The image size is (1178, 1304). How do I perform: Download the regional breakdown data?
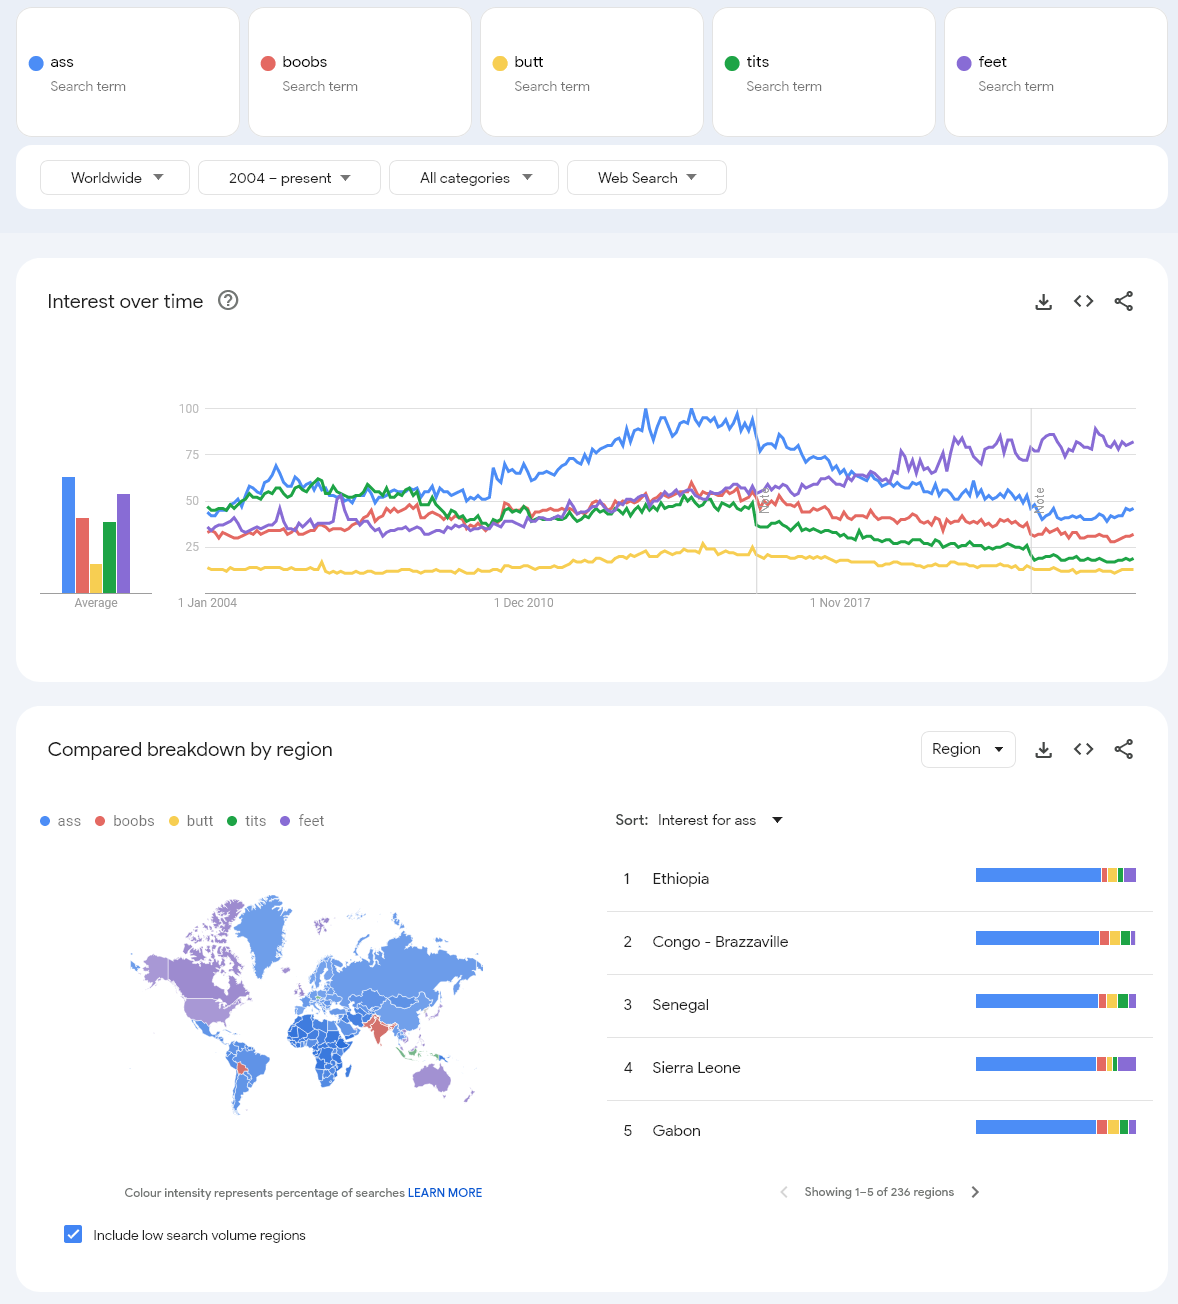[1043, 749]
